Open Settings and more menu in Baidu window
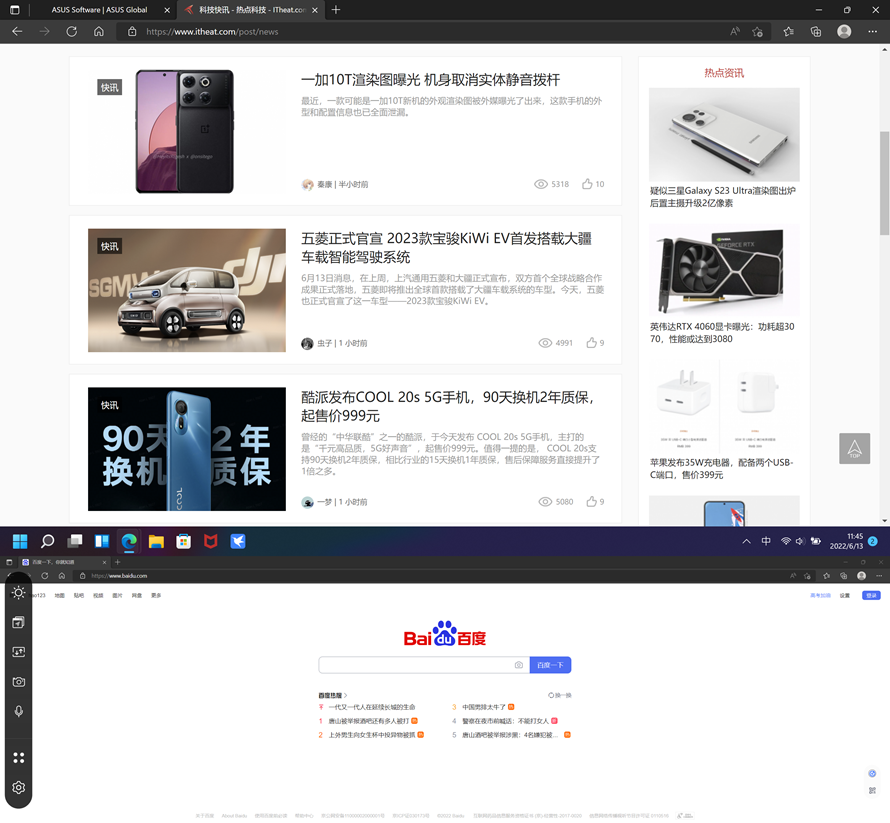 (879, 576)
